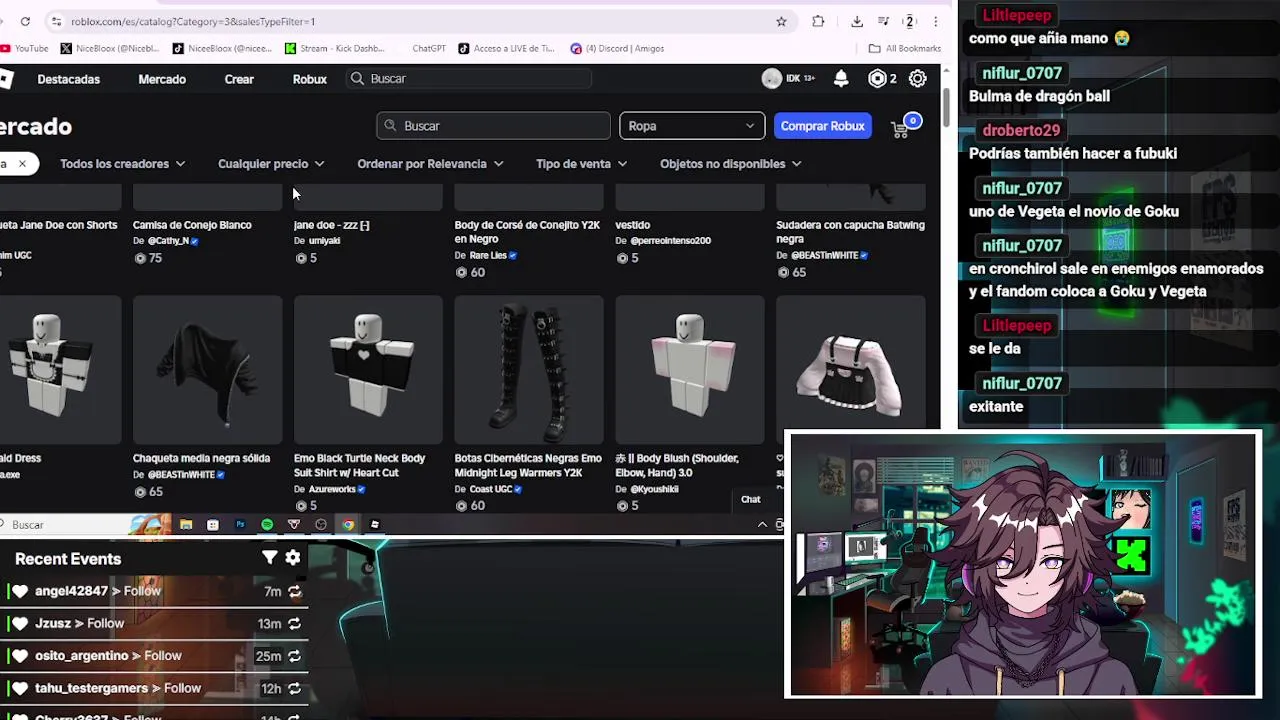
Task: Open the Chat panel button
Action: coord(750,499)
